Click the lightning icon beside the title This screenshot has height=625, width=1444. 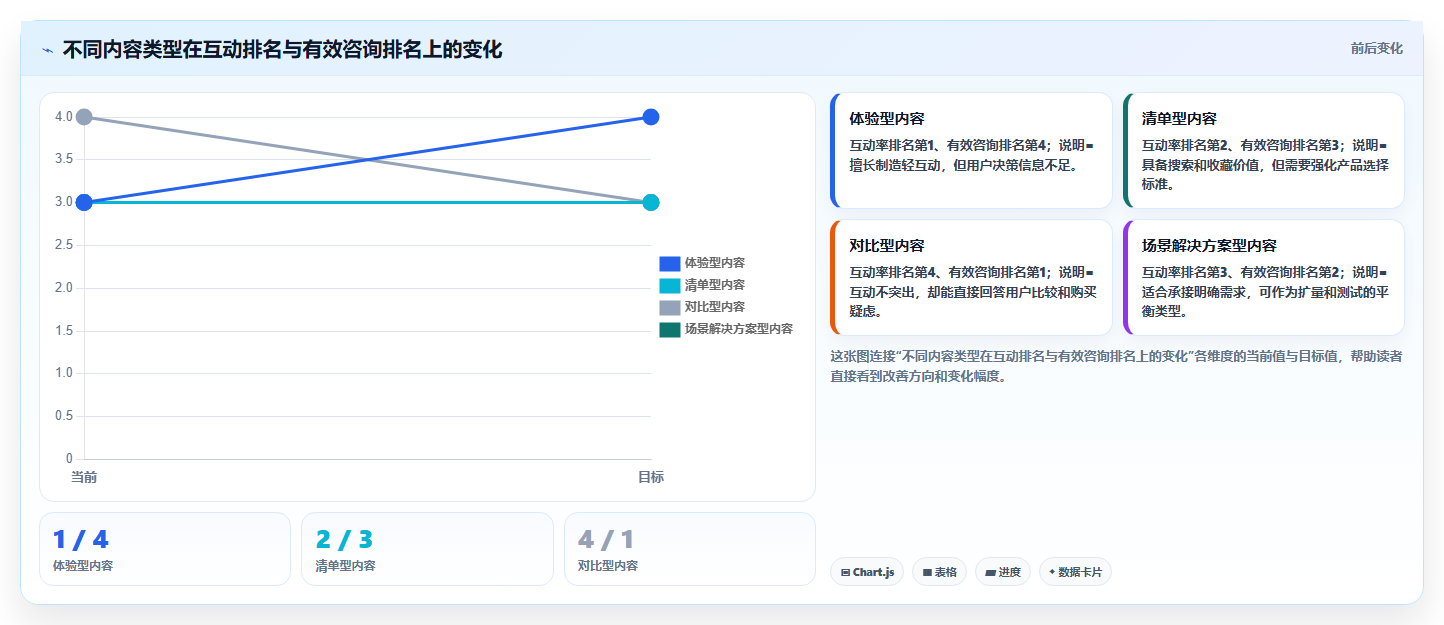coord(48,50)
